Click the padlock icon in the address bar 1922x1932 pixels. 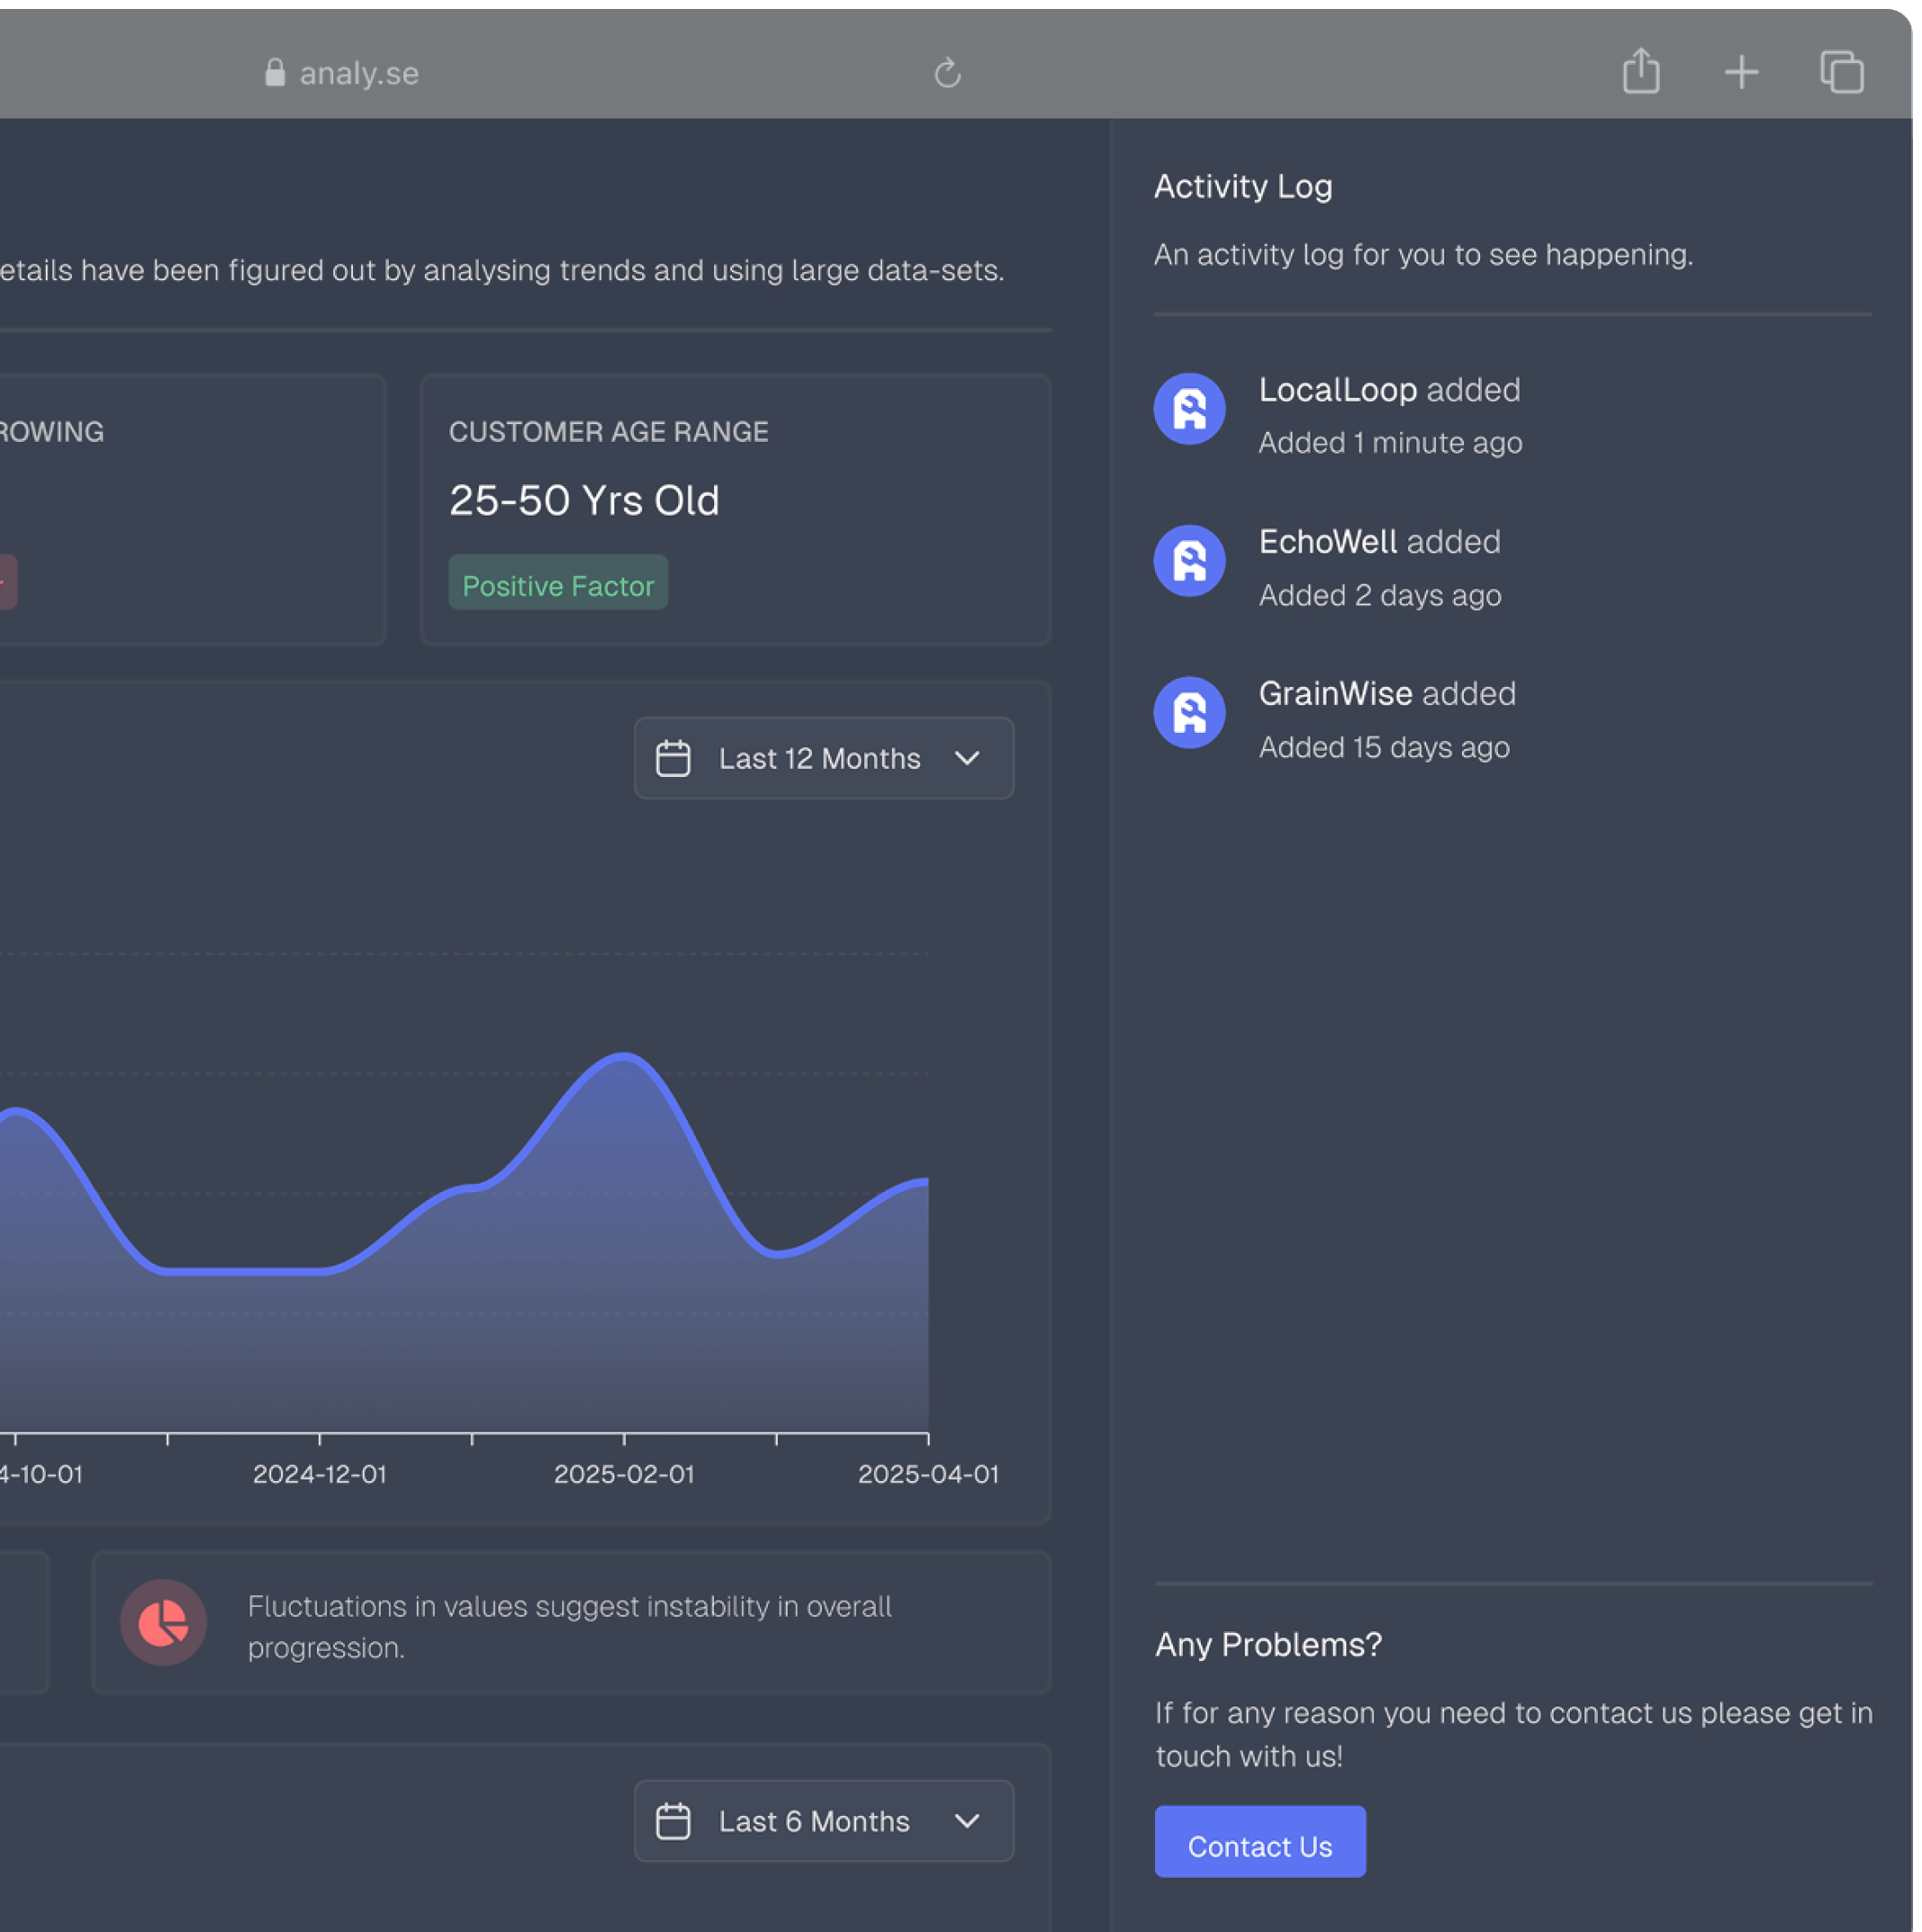coord(274,71)
